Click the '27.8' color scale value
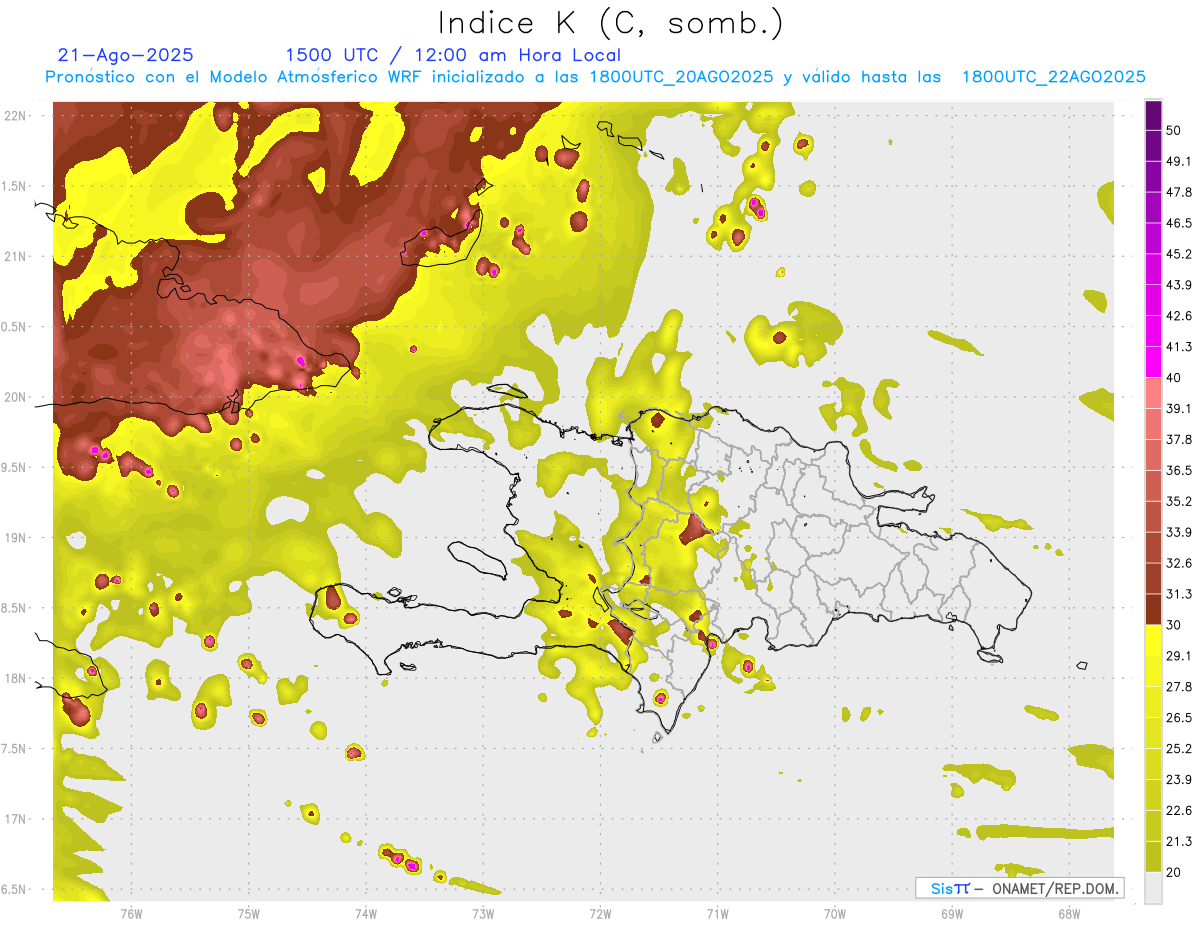The image size is (1200, 927). click(x=1179, y=687)
